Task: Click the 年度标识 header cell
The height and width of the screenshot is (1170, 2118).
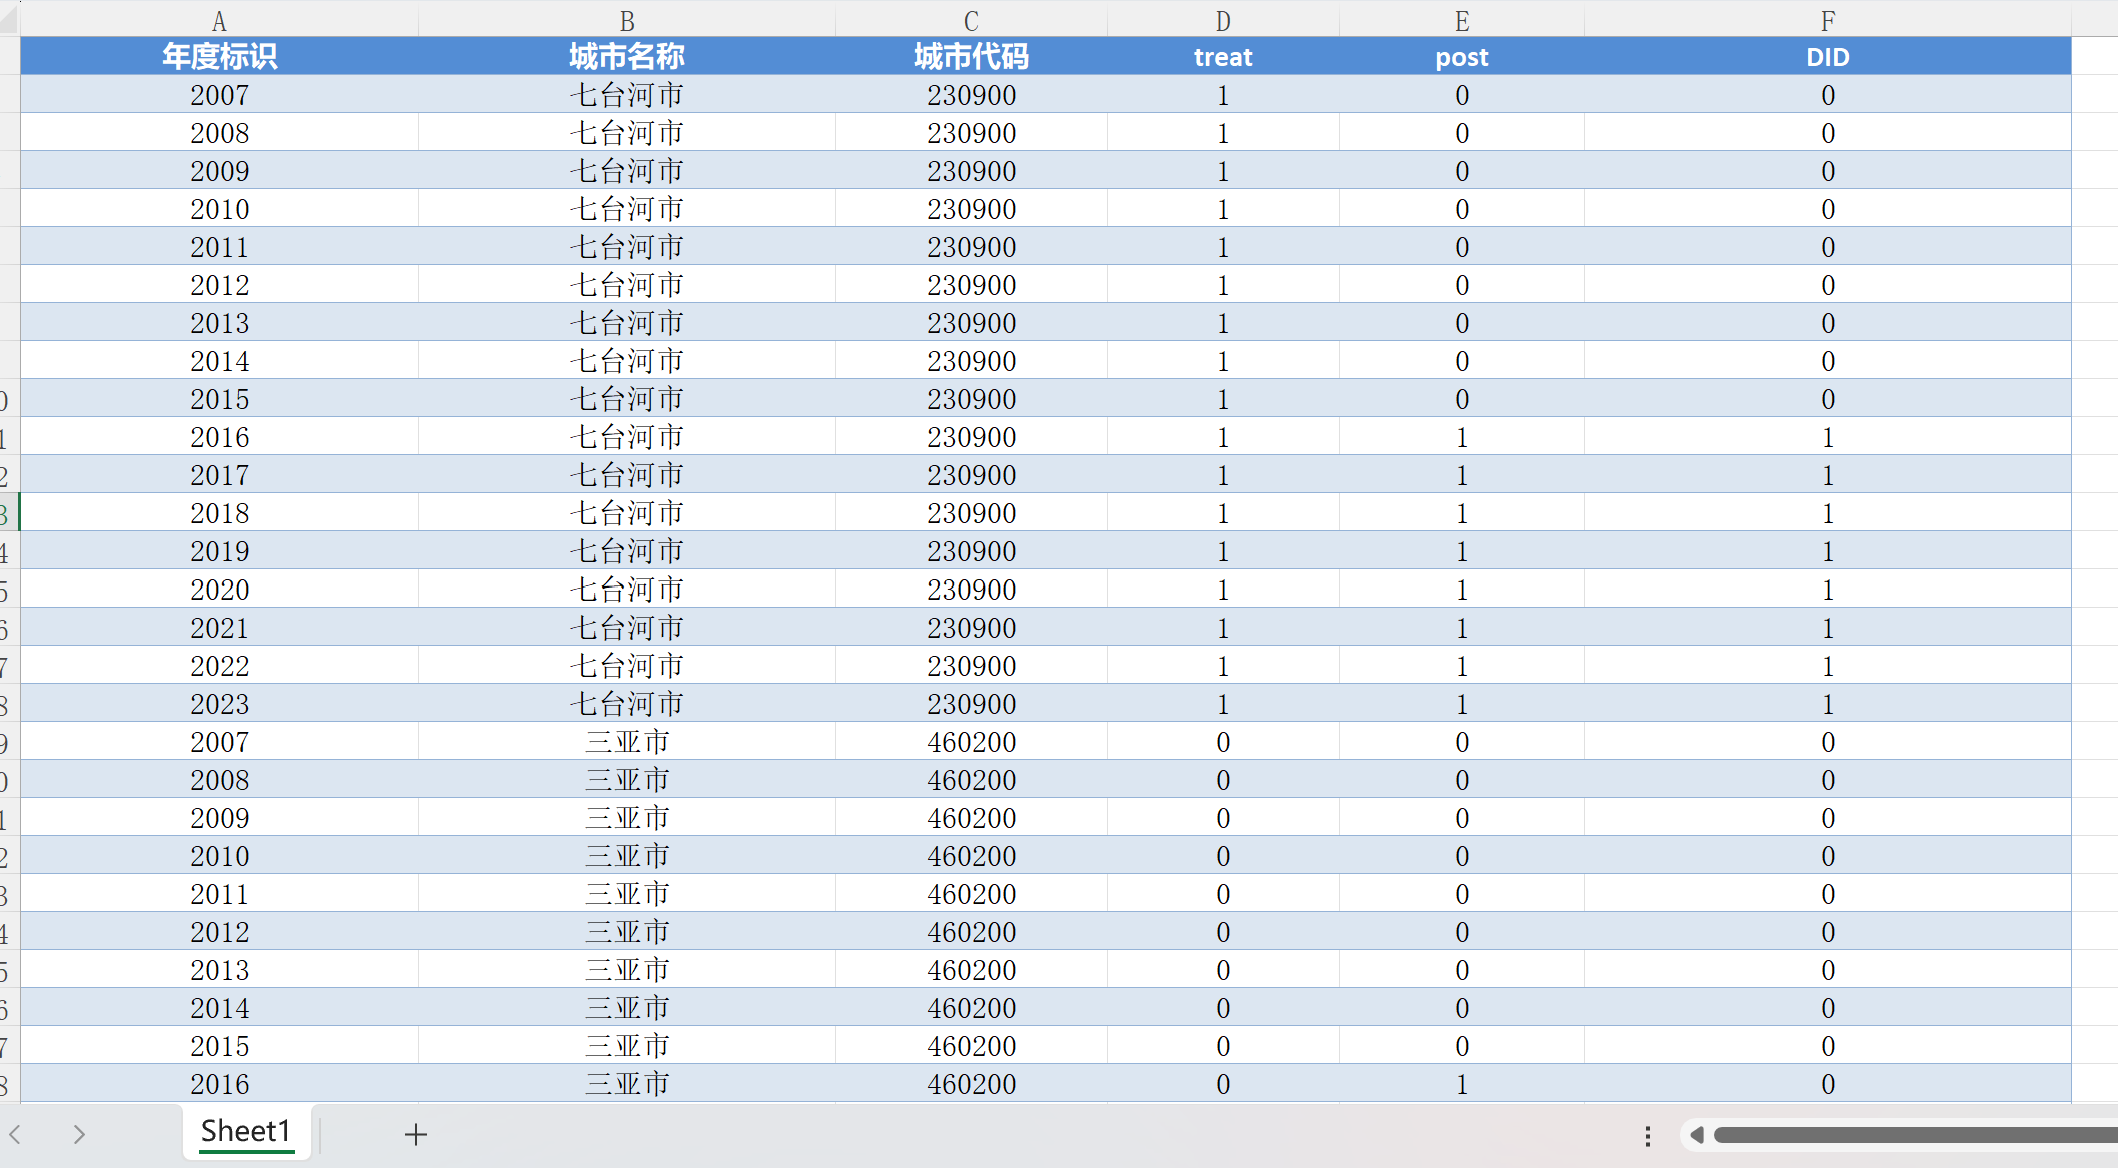Action: tap(219, 57)
